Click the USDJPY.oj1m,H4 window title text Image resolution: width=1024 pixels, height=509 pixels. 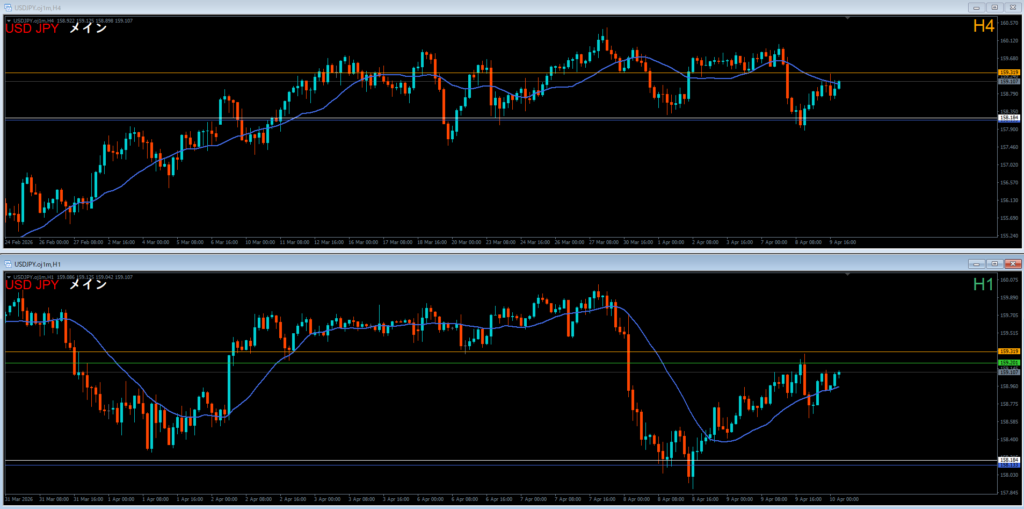tap(37, 7)
